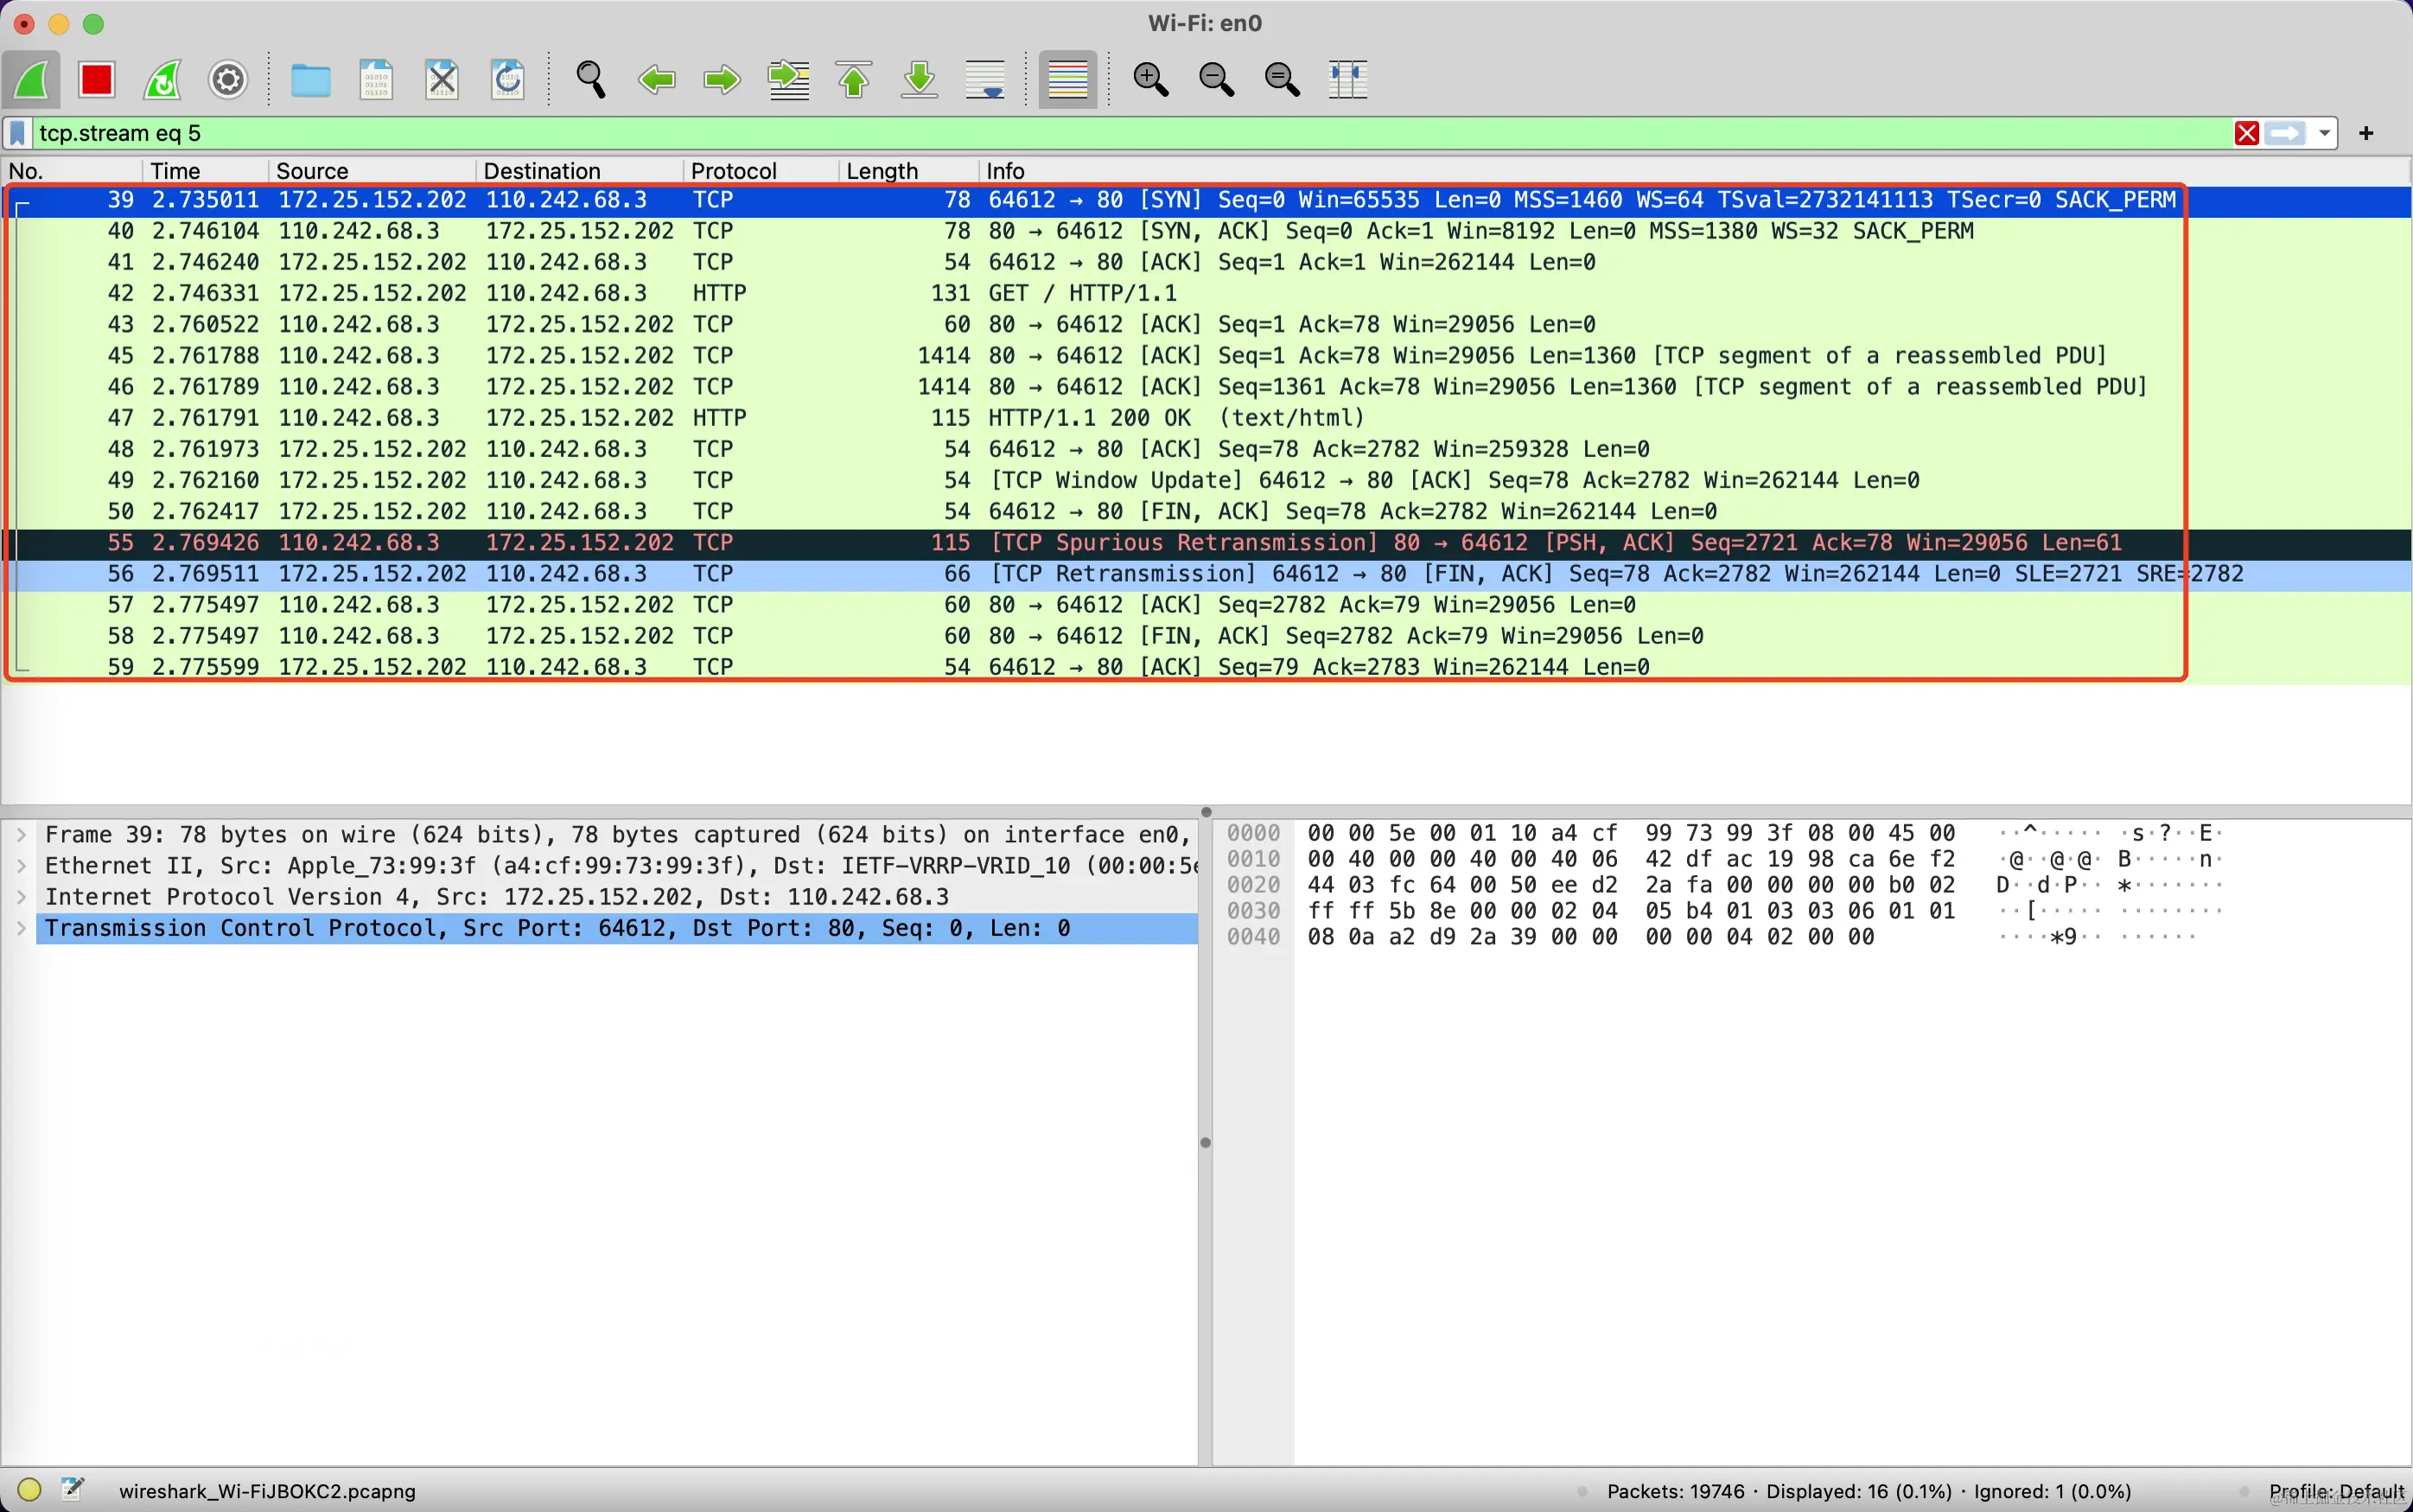Clear the display filter with red X
The image size is (2413, 1512).
click(2246, 133)
